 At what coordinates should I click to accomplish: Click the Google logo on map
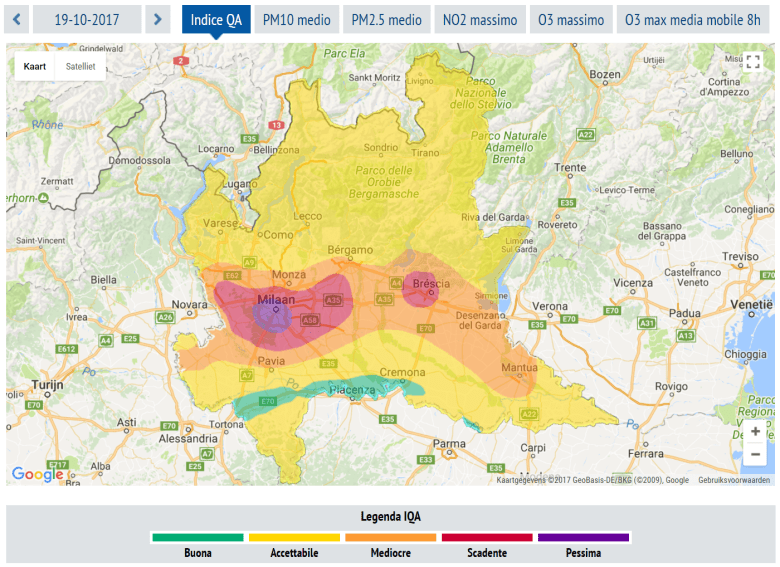click(x=37, y=475)
